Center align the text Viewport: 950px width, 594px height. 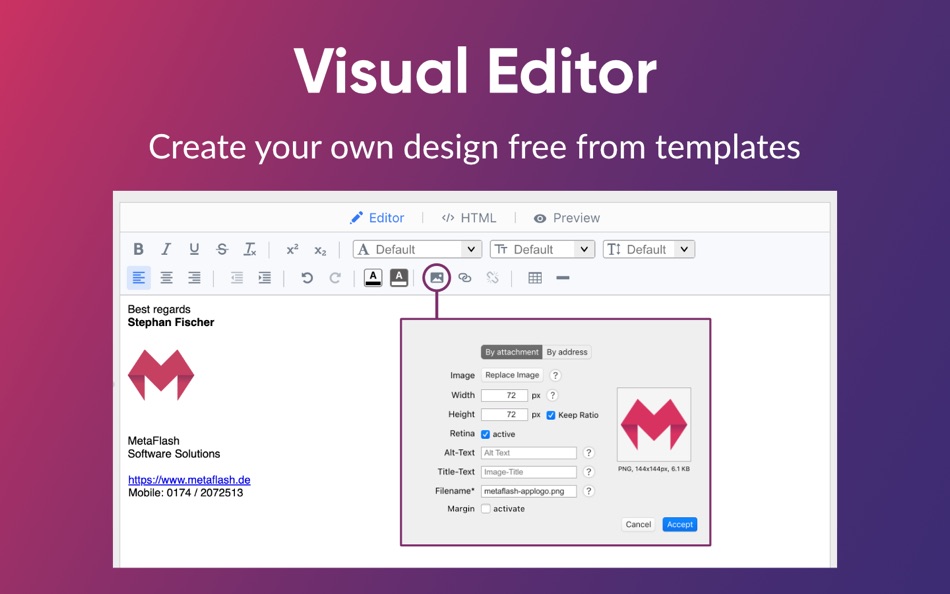click(167, 278)
